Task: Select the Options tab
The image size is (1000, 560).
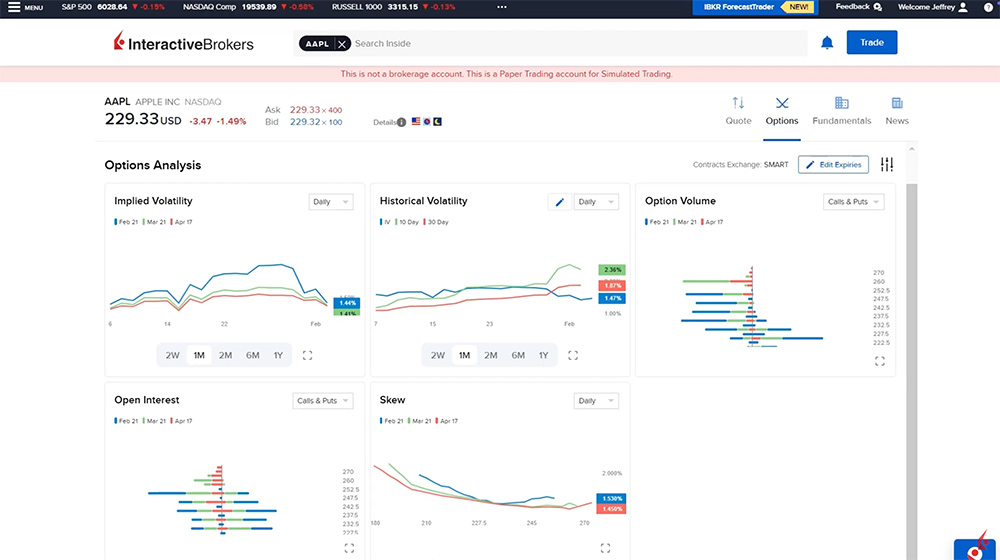Action: pyautogui.click(x=782, y=111)
